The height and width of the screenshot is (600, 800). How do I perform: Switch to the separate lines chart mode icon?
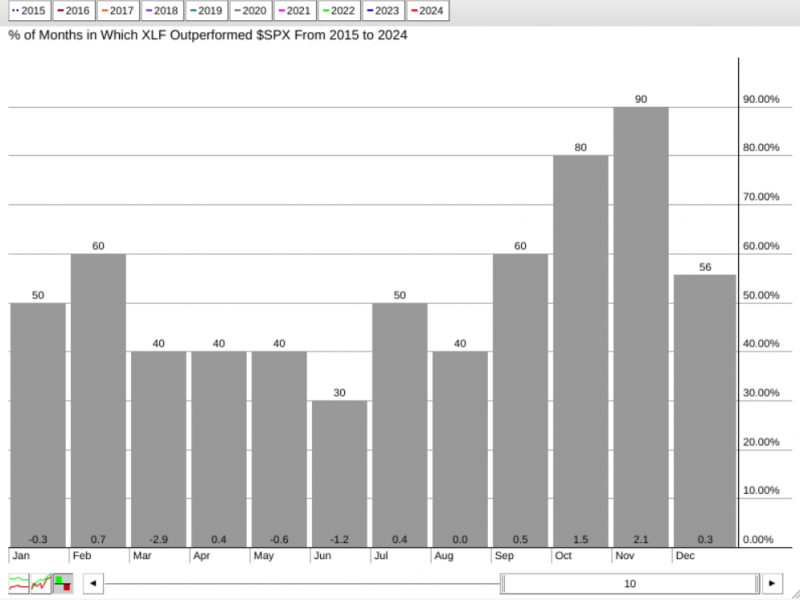18,583
